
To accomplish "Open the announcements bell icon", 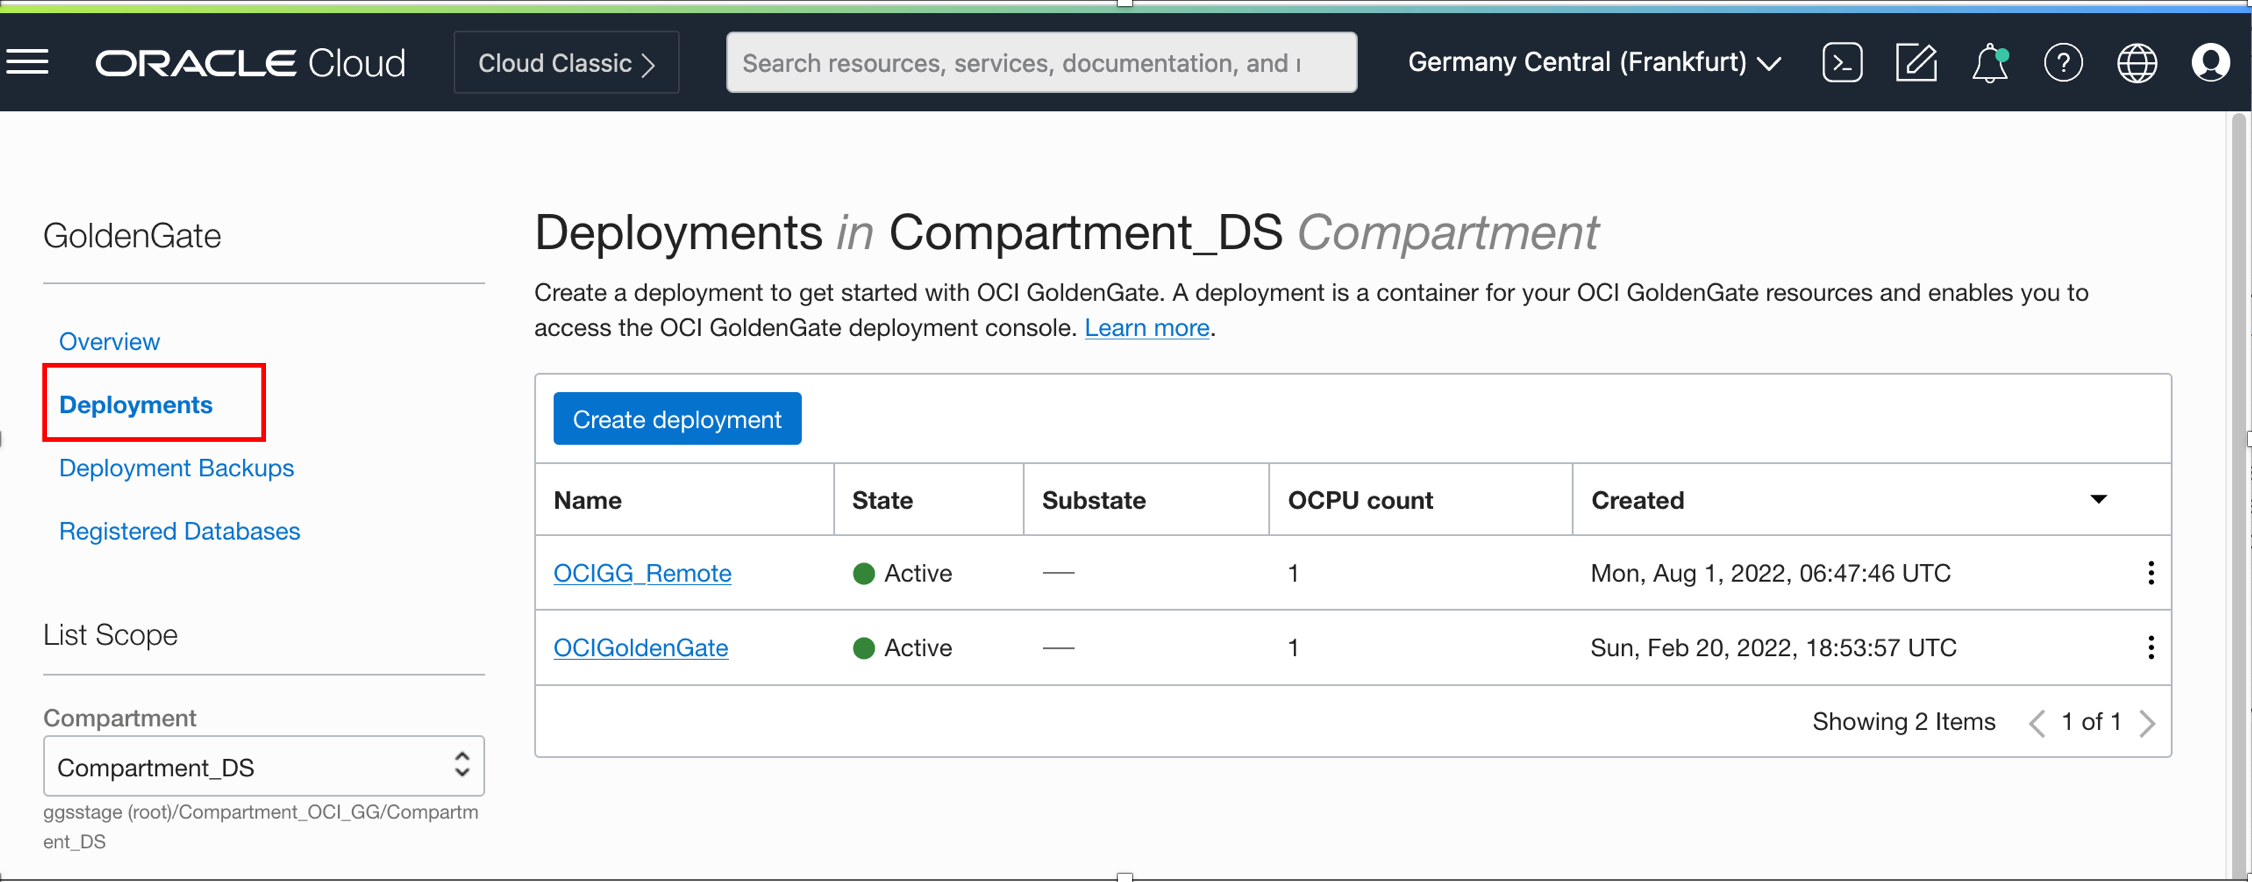I will [x=1989, y=63].
